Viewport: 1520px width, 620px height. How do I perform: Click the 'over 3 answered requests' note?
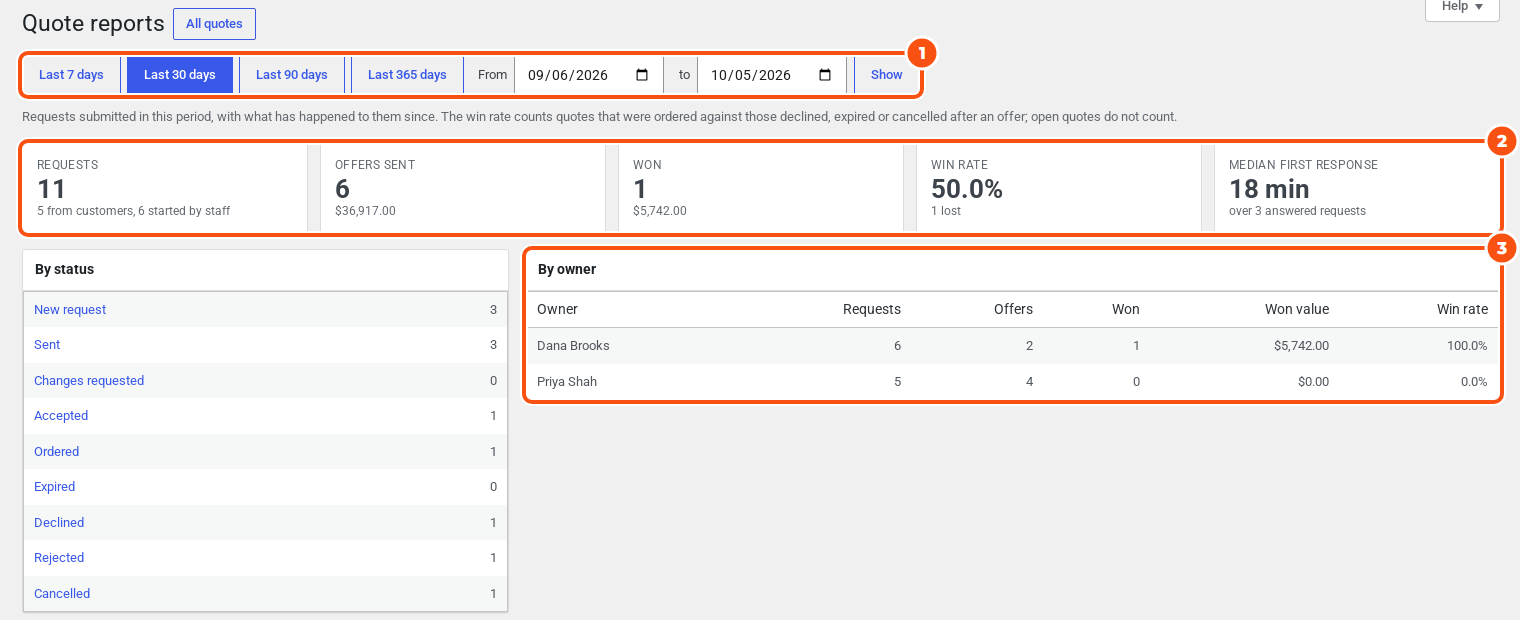click(x=1297, y=211)
